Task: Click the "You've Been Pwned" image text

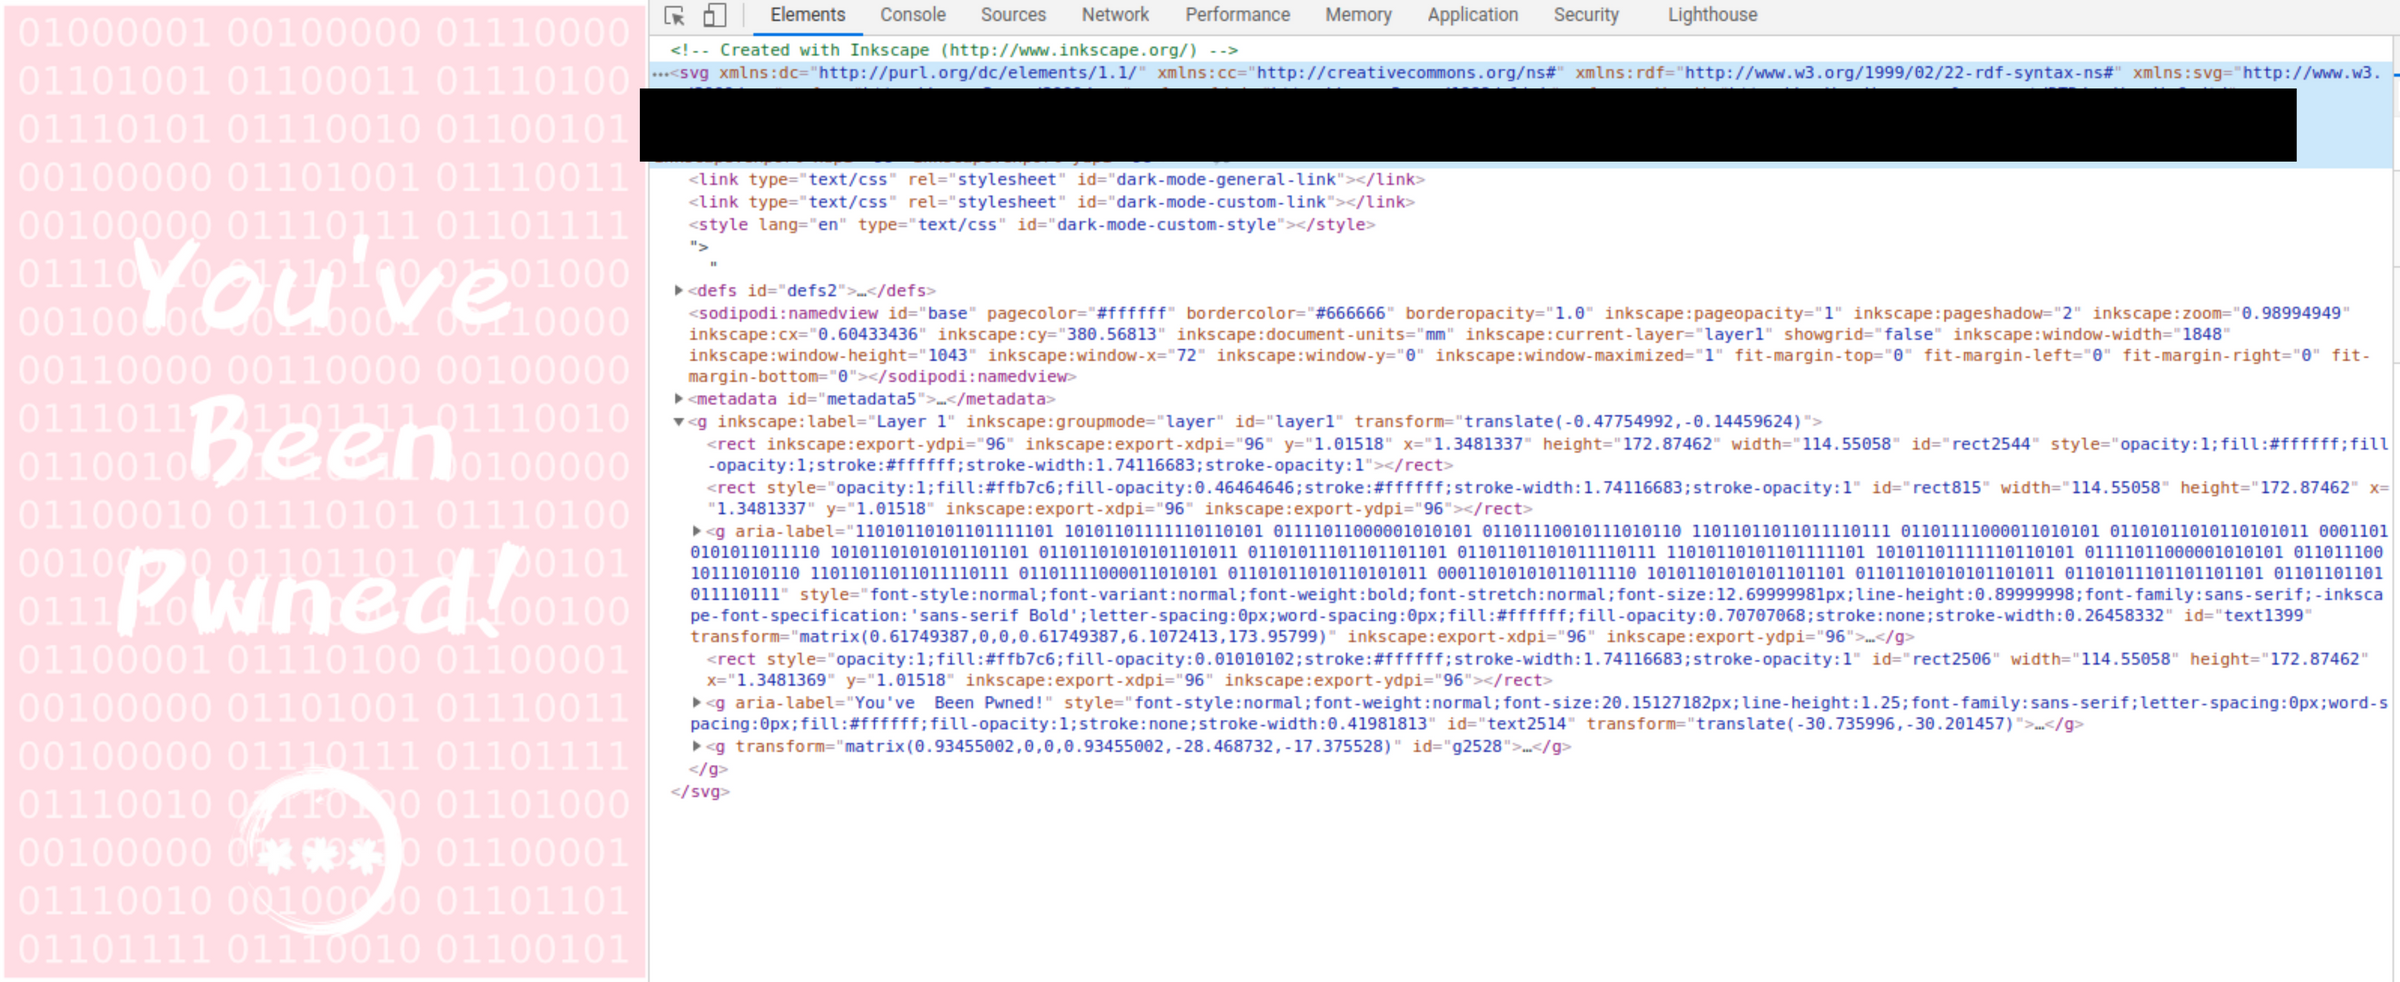Action: (x=322, y=440)
